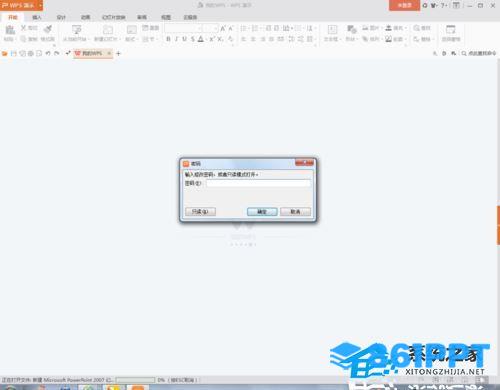This screenshot has width=500, height=390.
Task: Expand the new slide dropdown arrow
Action: 120,39
